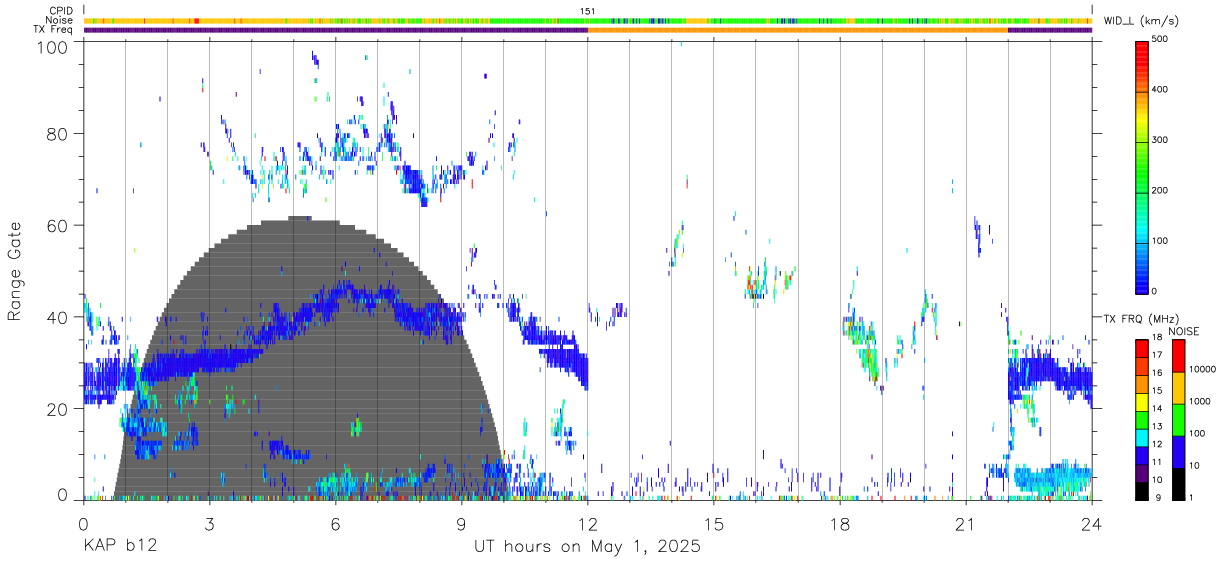Click the 1000 tick on NOISE legend
This screenshot has height=567, width=1228.
point(1200,401)
